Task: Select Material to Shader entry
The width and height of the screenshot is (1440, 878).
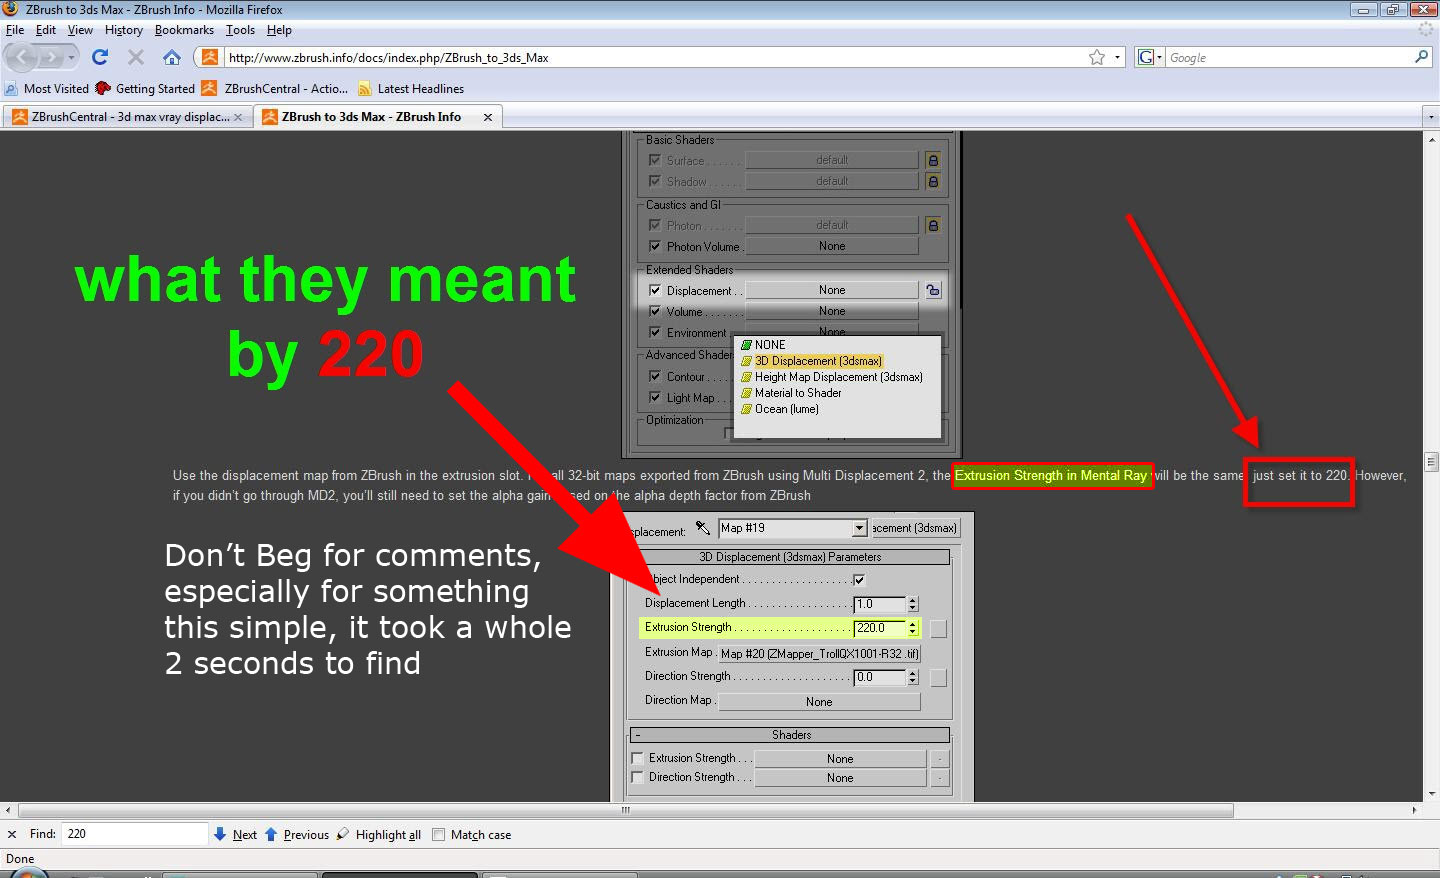Action: click(x=790, y=393)
